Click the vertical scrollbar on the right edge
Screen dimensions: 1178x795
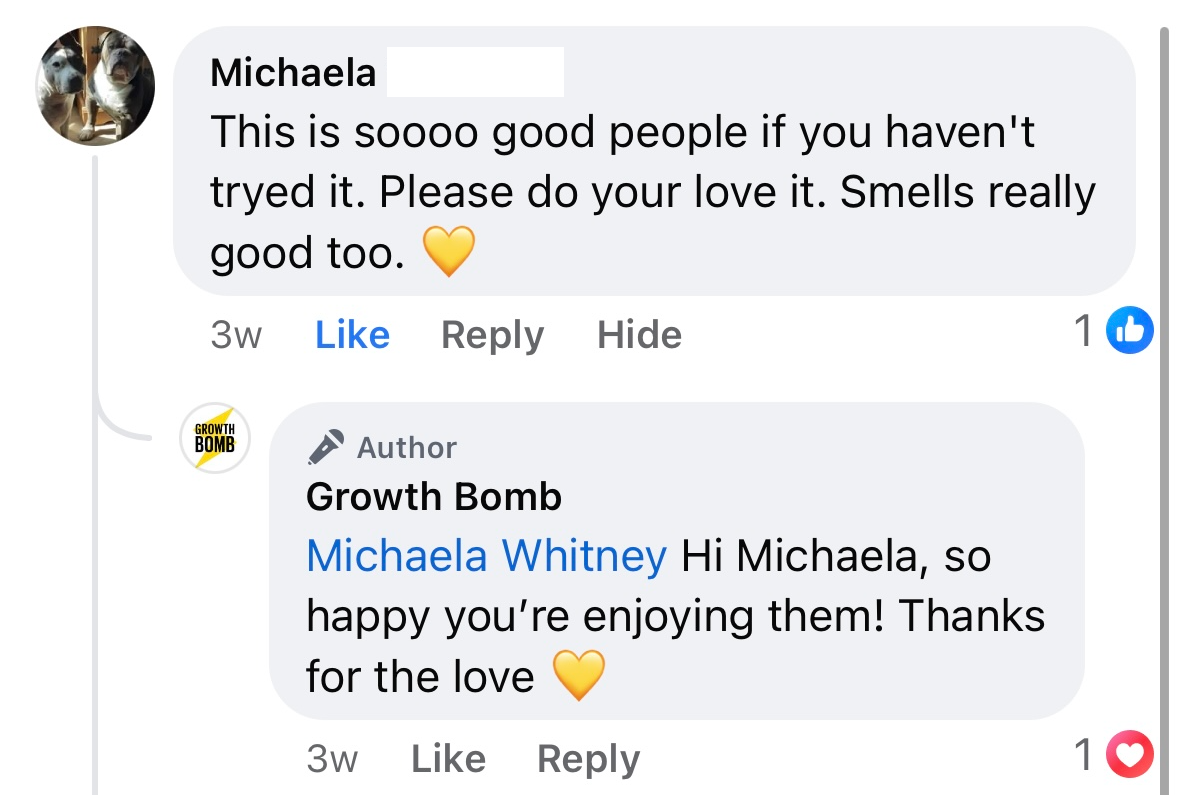(x=1163, y=400)
